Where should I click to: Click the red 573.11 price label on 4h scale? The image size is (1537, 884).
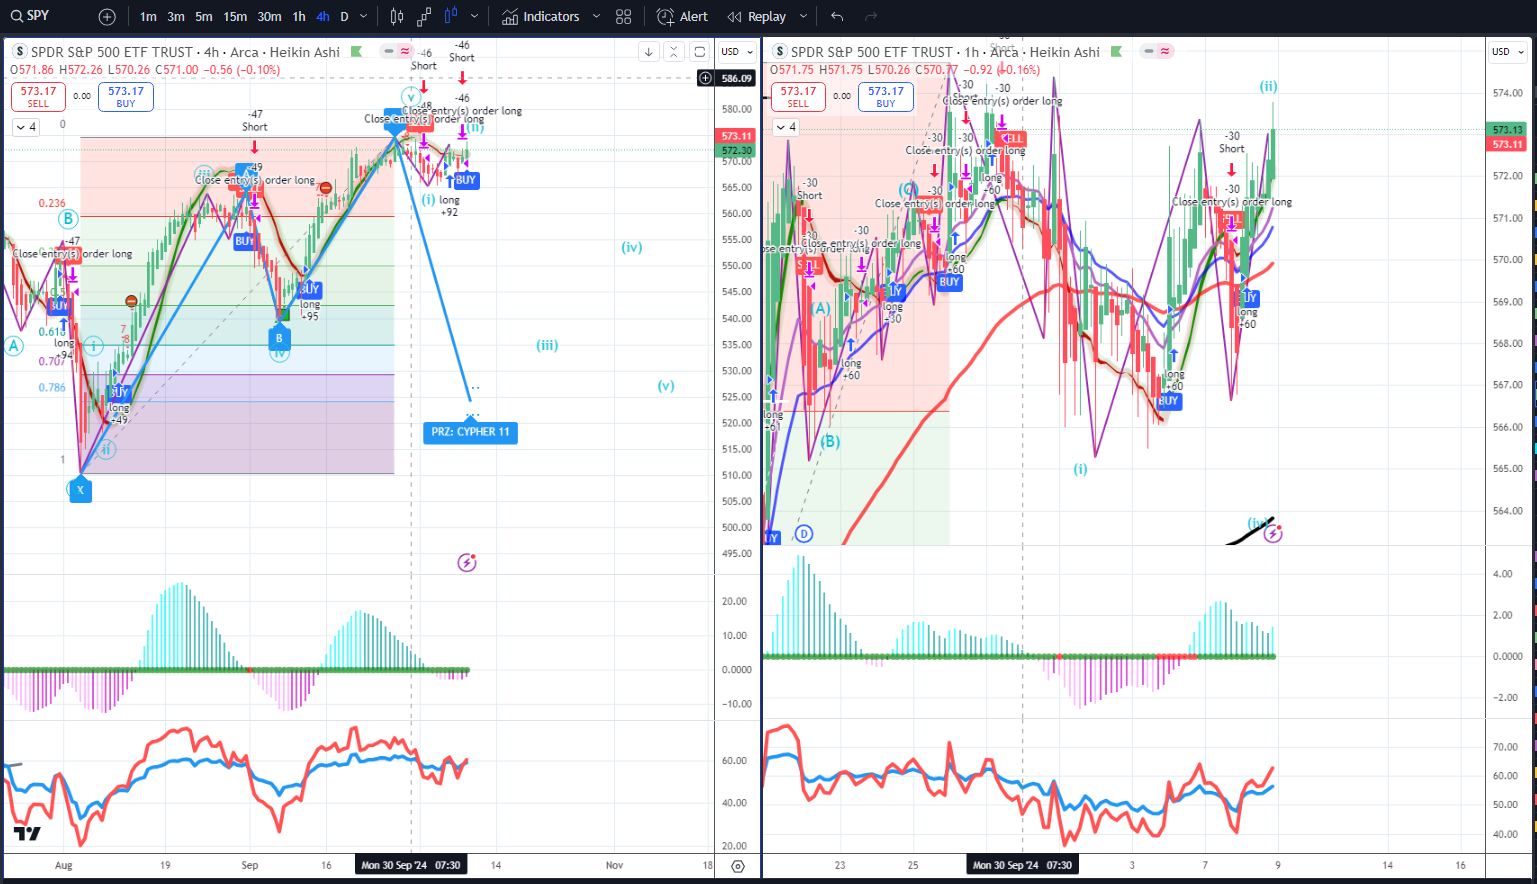736,136
